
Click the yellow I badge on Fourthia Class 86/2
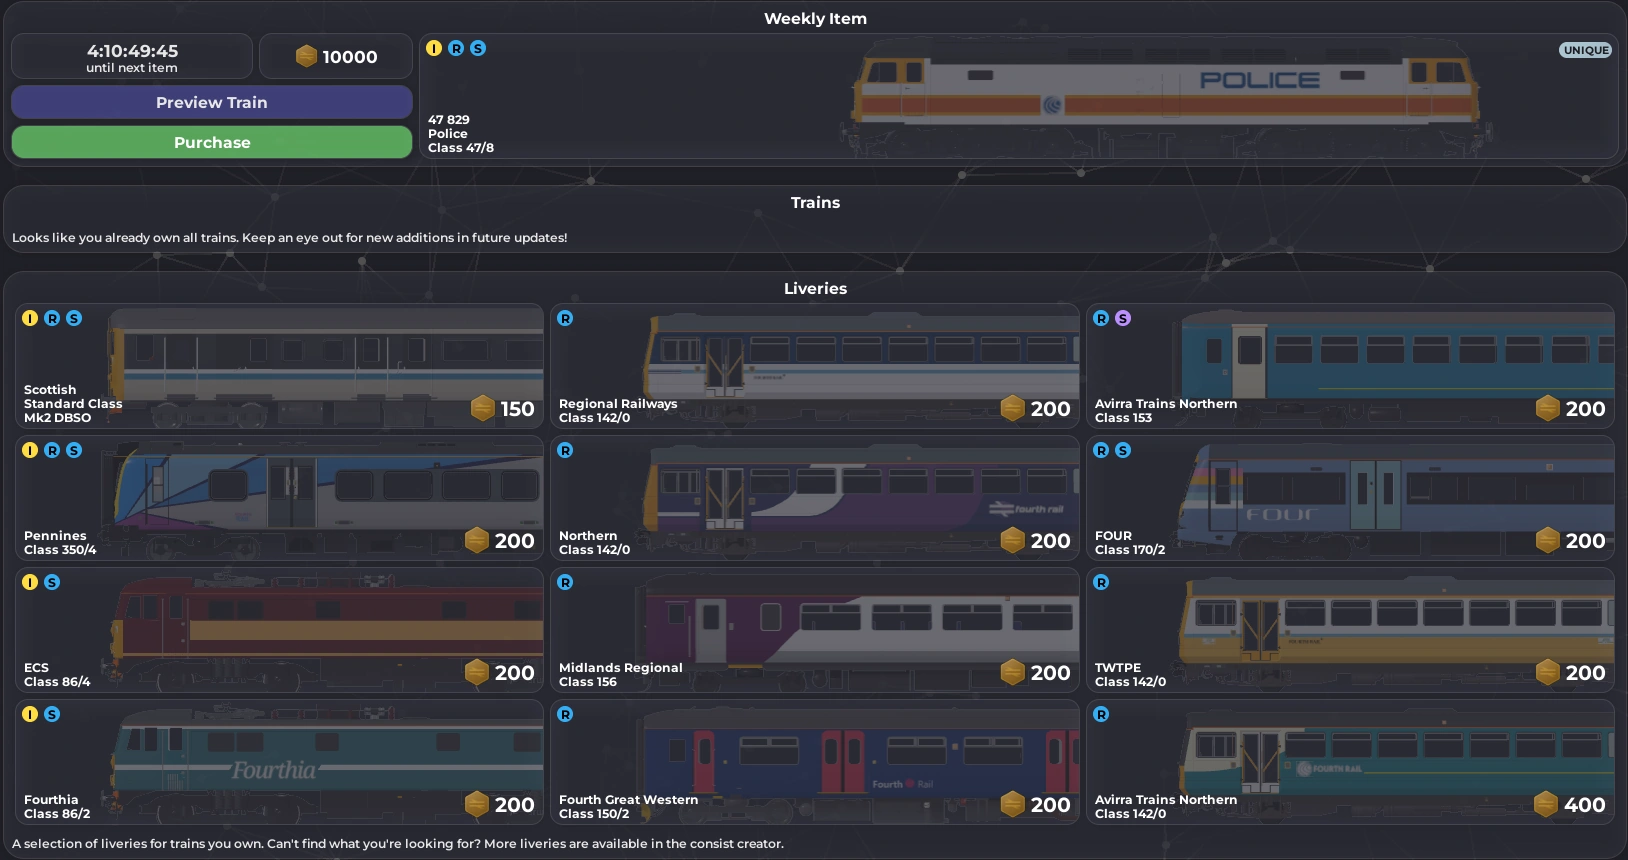[30, 714]
